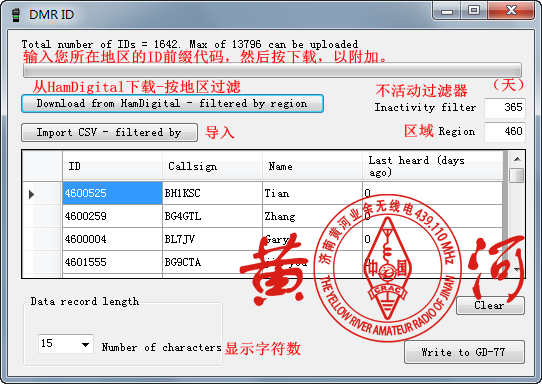Close the DMR ID window
This screenshot has width=542, height=384.
click(x=511, y=10)
